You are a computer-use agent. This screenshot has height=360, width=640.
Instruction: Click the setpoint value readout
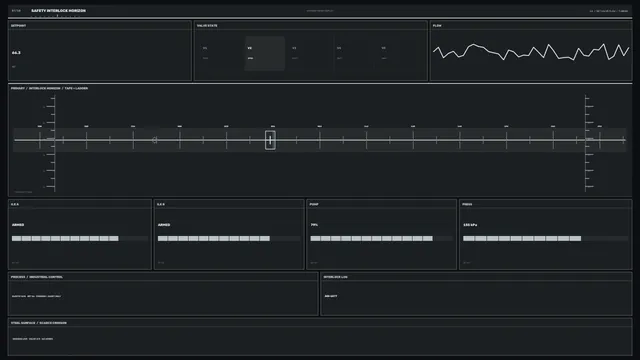point(16,53)
